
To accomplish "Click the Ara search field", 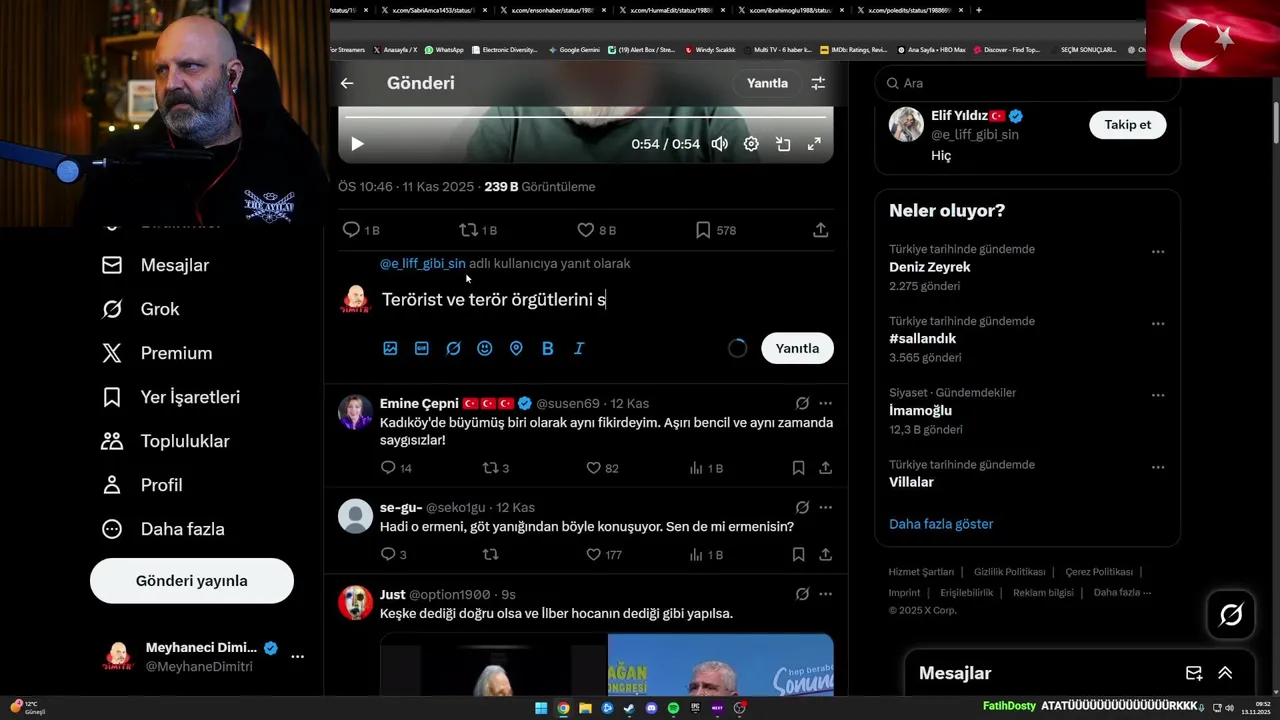I will [1027, 83].
